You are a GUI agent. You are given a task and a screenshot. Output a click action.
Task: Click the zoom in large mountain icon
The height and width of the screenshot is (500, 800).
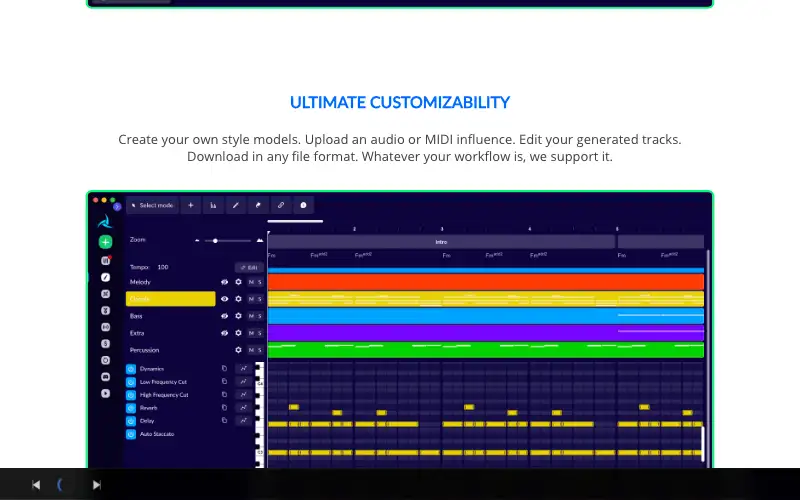[x=260, y=240]
